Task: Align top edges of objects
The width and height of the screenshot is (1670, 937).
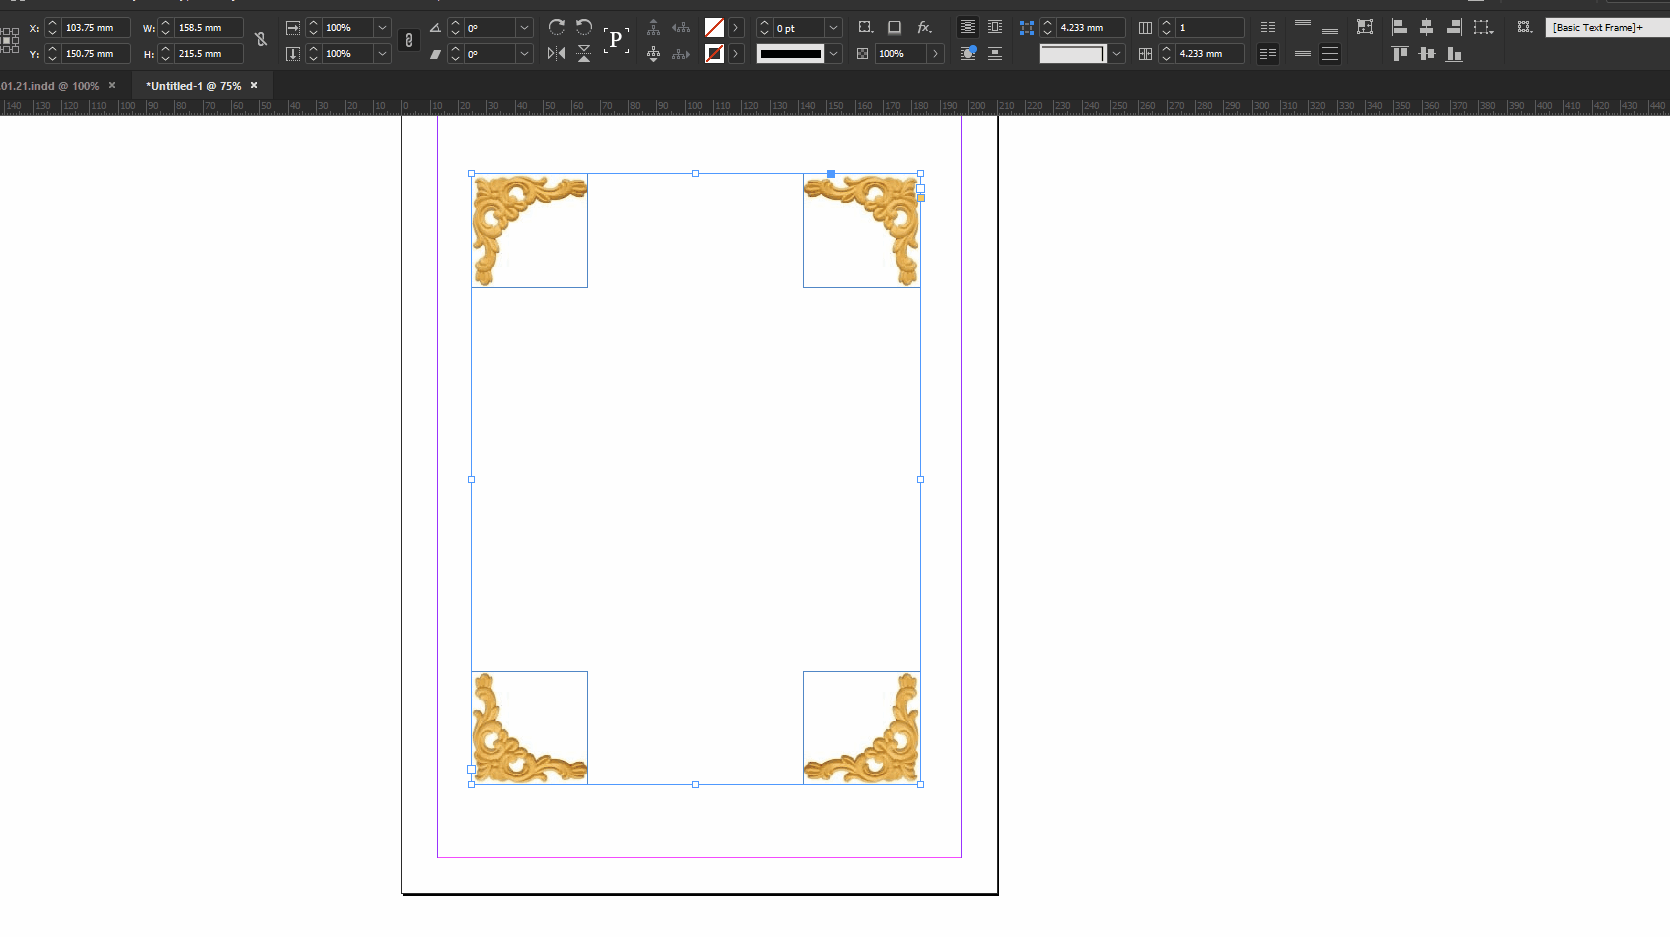Action: point(1399,54)
